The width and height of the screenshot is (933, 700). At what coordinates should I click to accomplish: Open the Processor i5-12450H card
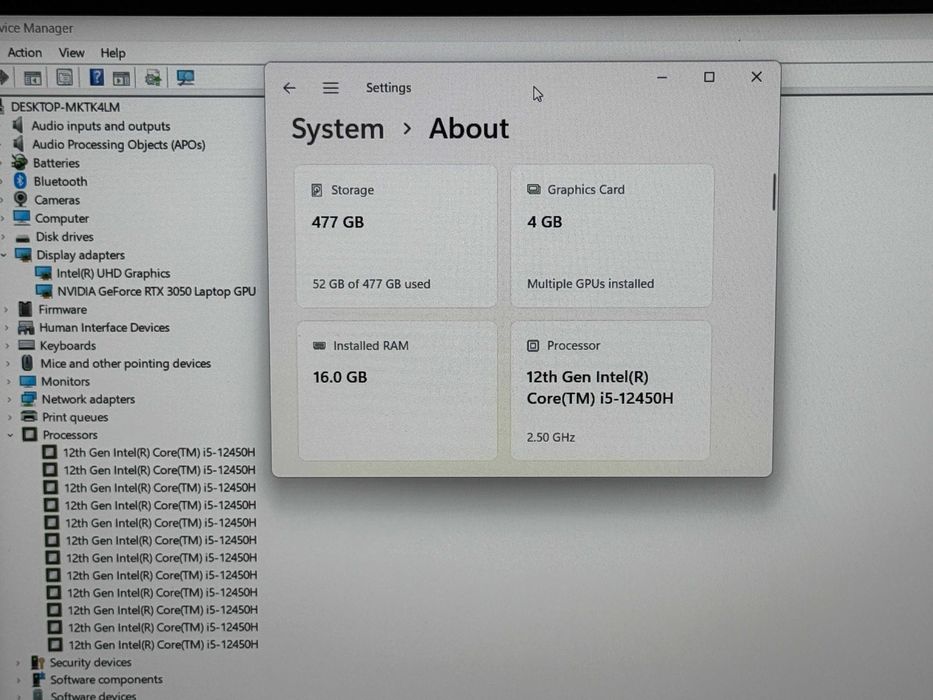610,390
